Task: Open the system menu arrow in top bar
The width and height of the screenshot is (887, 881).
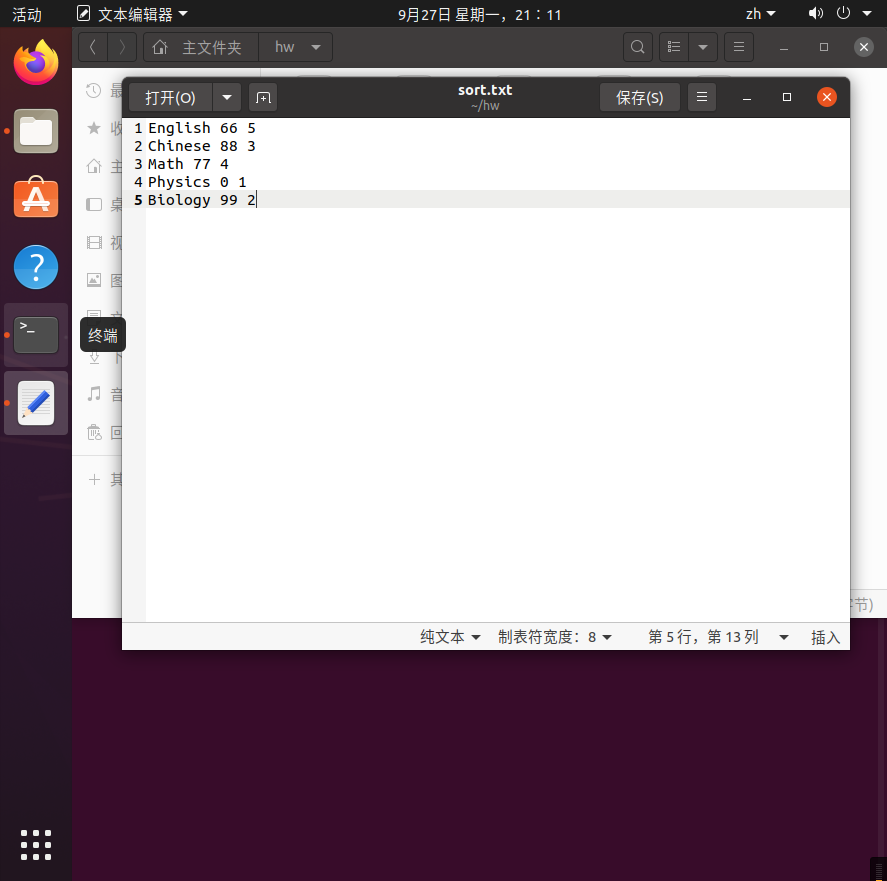Action: (x=867, y=14)
